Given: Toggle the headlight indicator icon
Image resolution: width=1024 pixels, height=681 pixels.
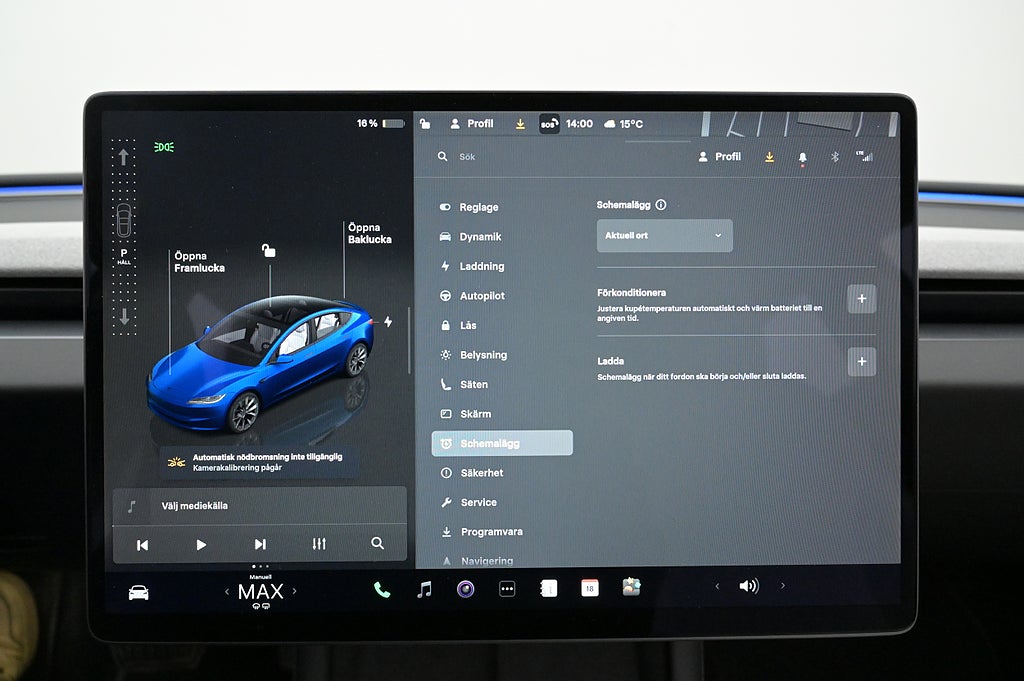Looking at the screenshot, I should tap(164, 147).
